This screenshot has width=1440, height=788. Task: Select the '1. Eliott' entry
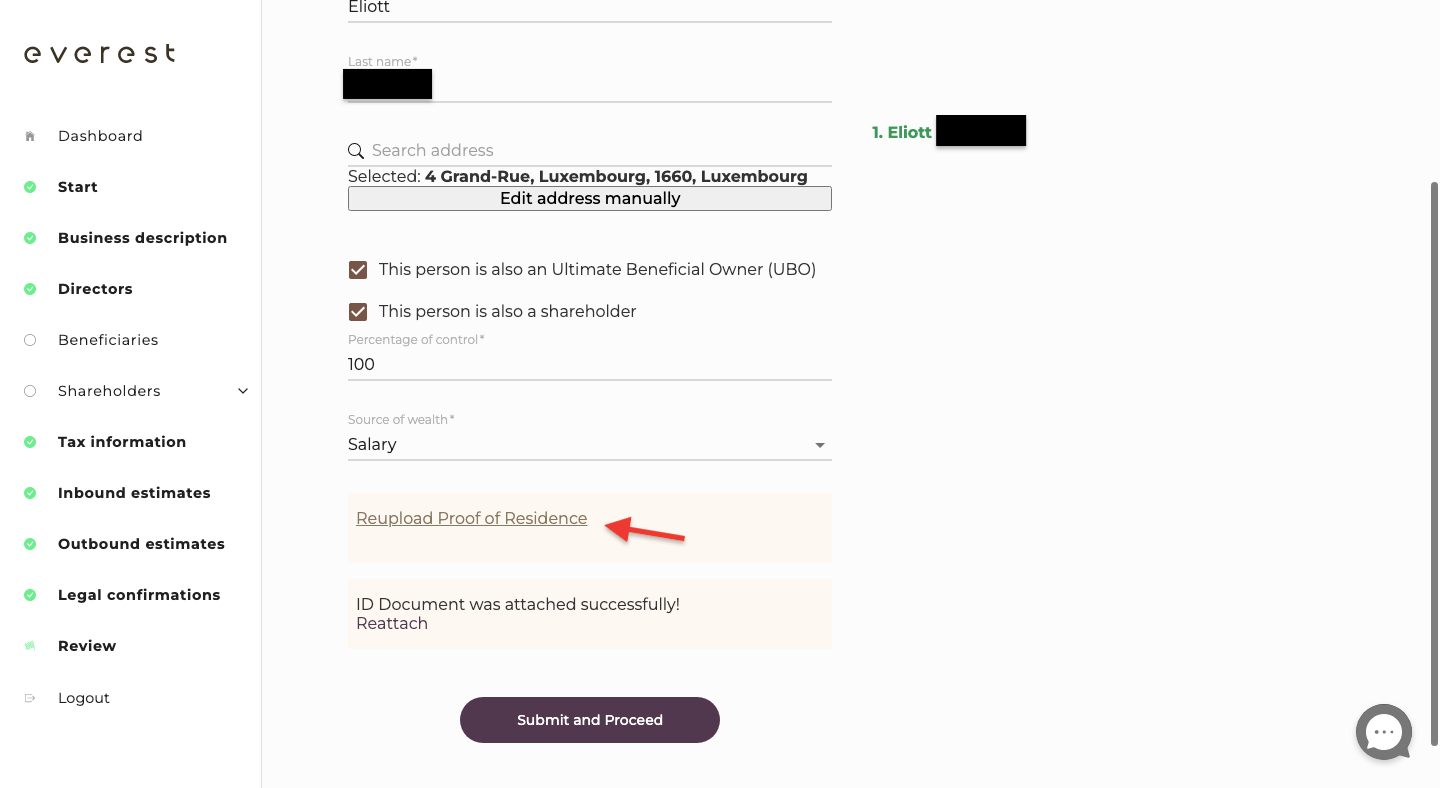click(x=901, y=131)
